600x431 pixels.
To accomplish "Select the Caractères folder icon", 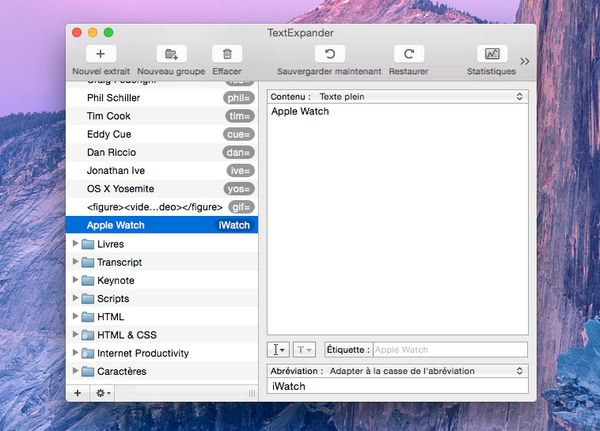I will click(88, 371).
